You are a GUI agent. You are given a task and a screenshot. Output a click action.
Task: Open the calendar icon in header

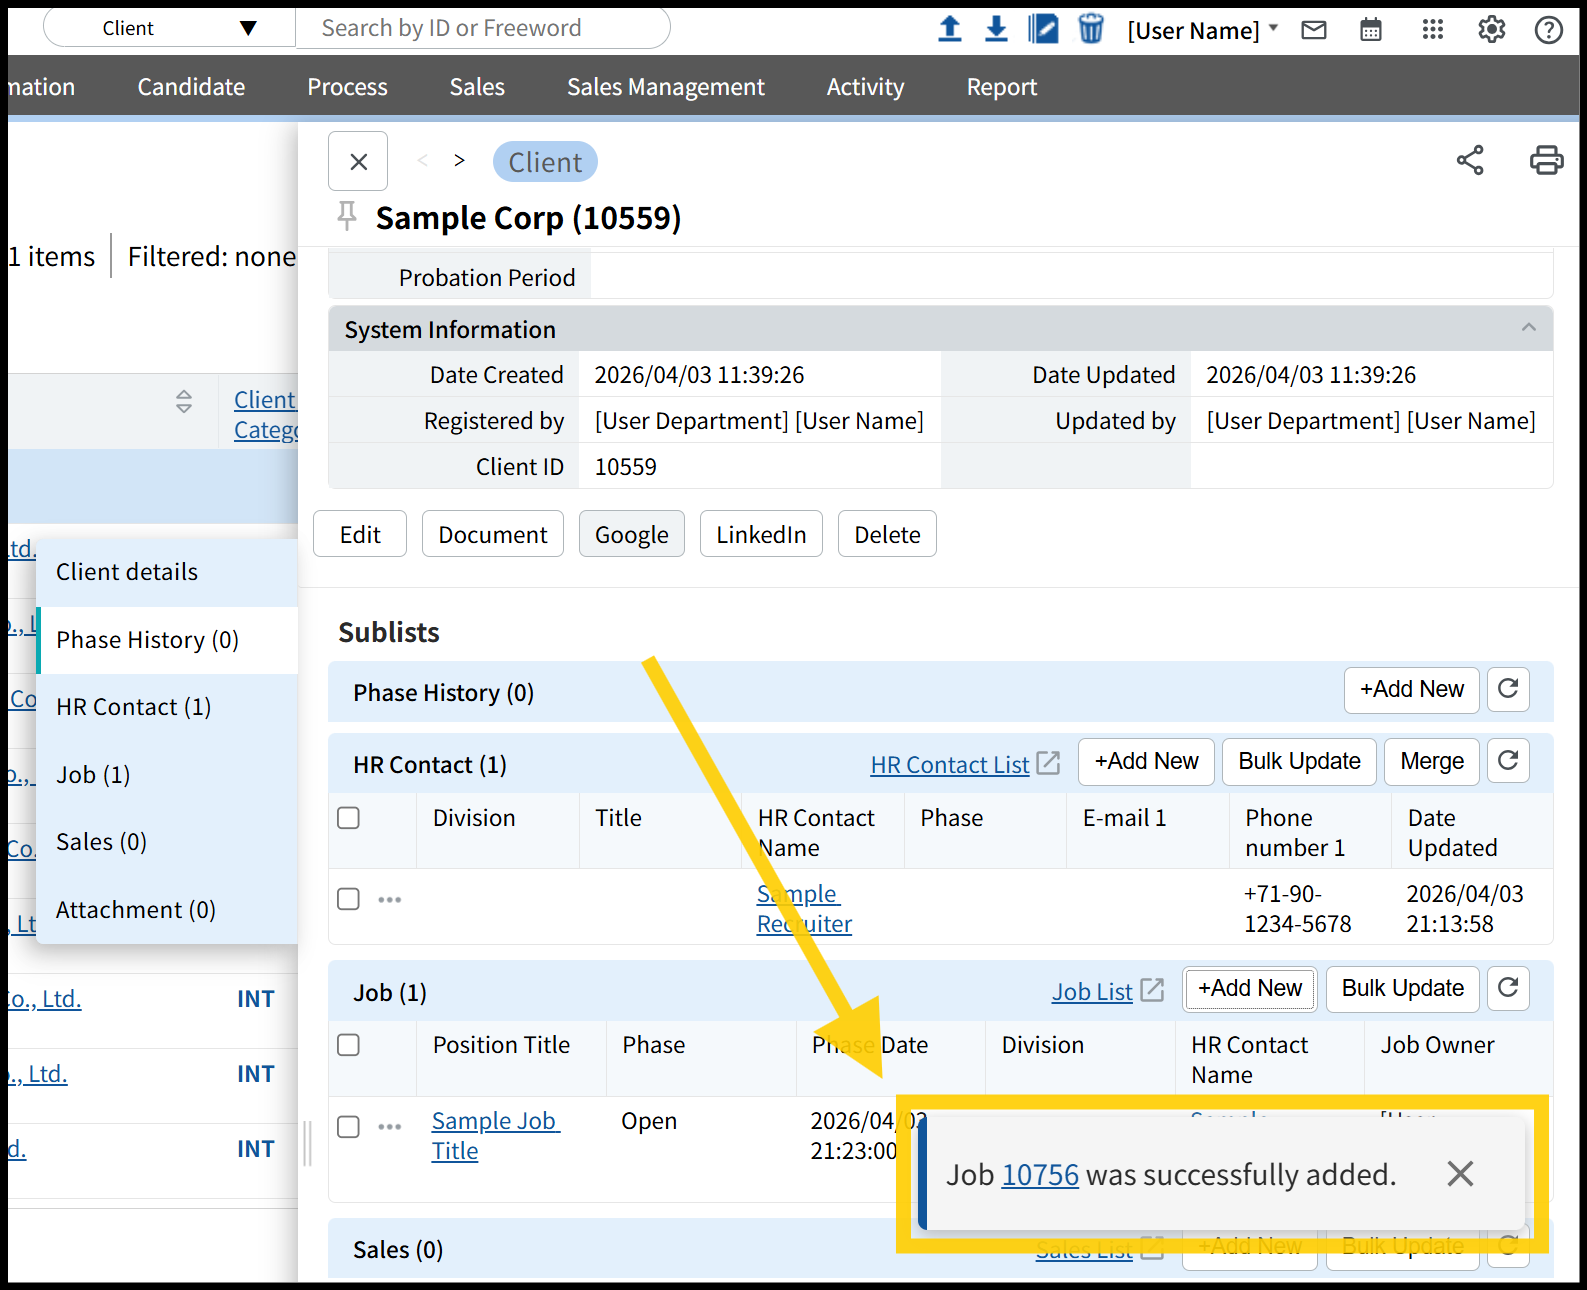point(1370,30)
